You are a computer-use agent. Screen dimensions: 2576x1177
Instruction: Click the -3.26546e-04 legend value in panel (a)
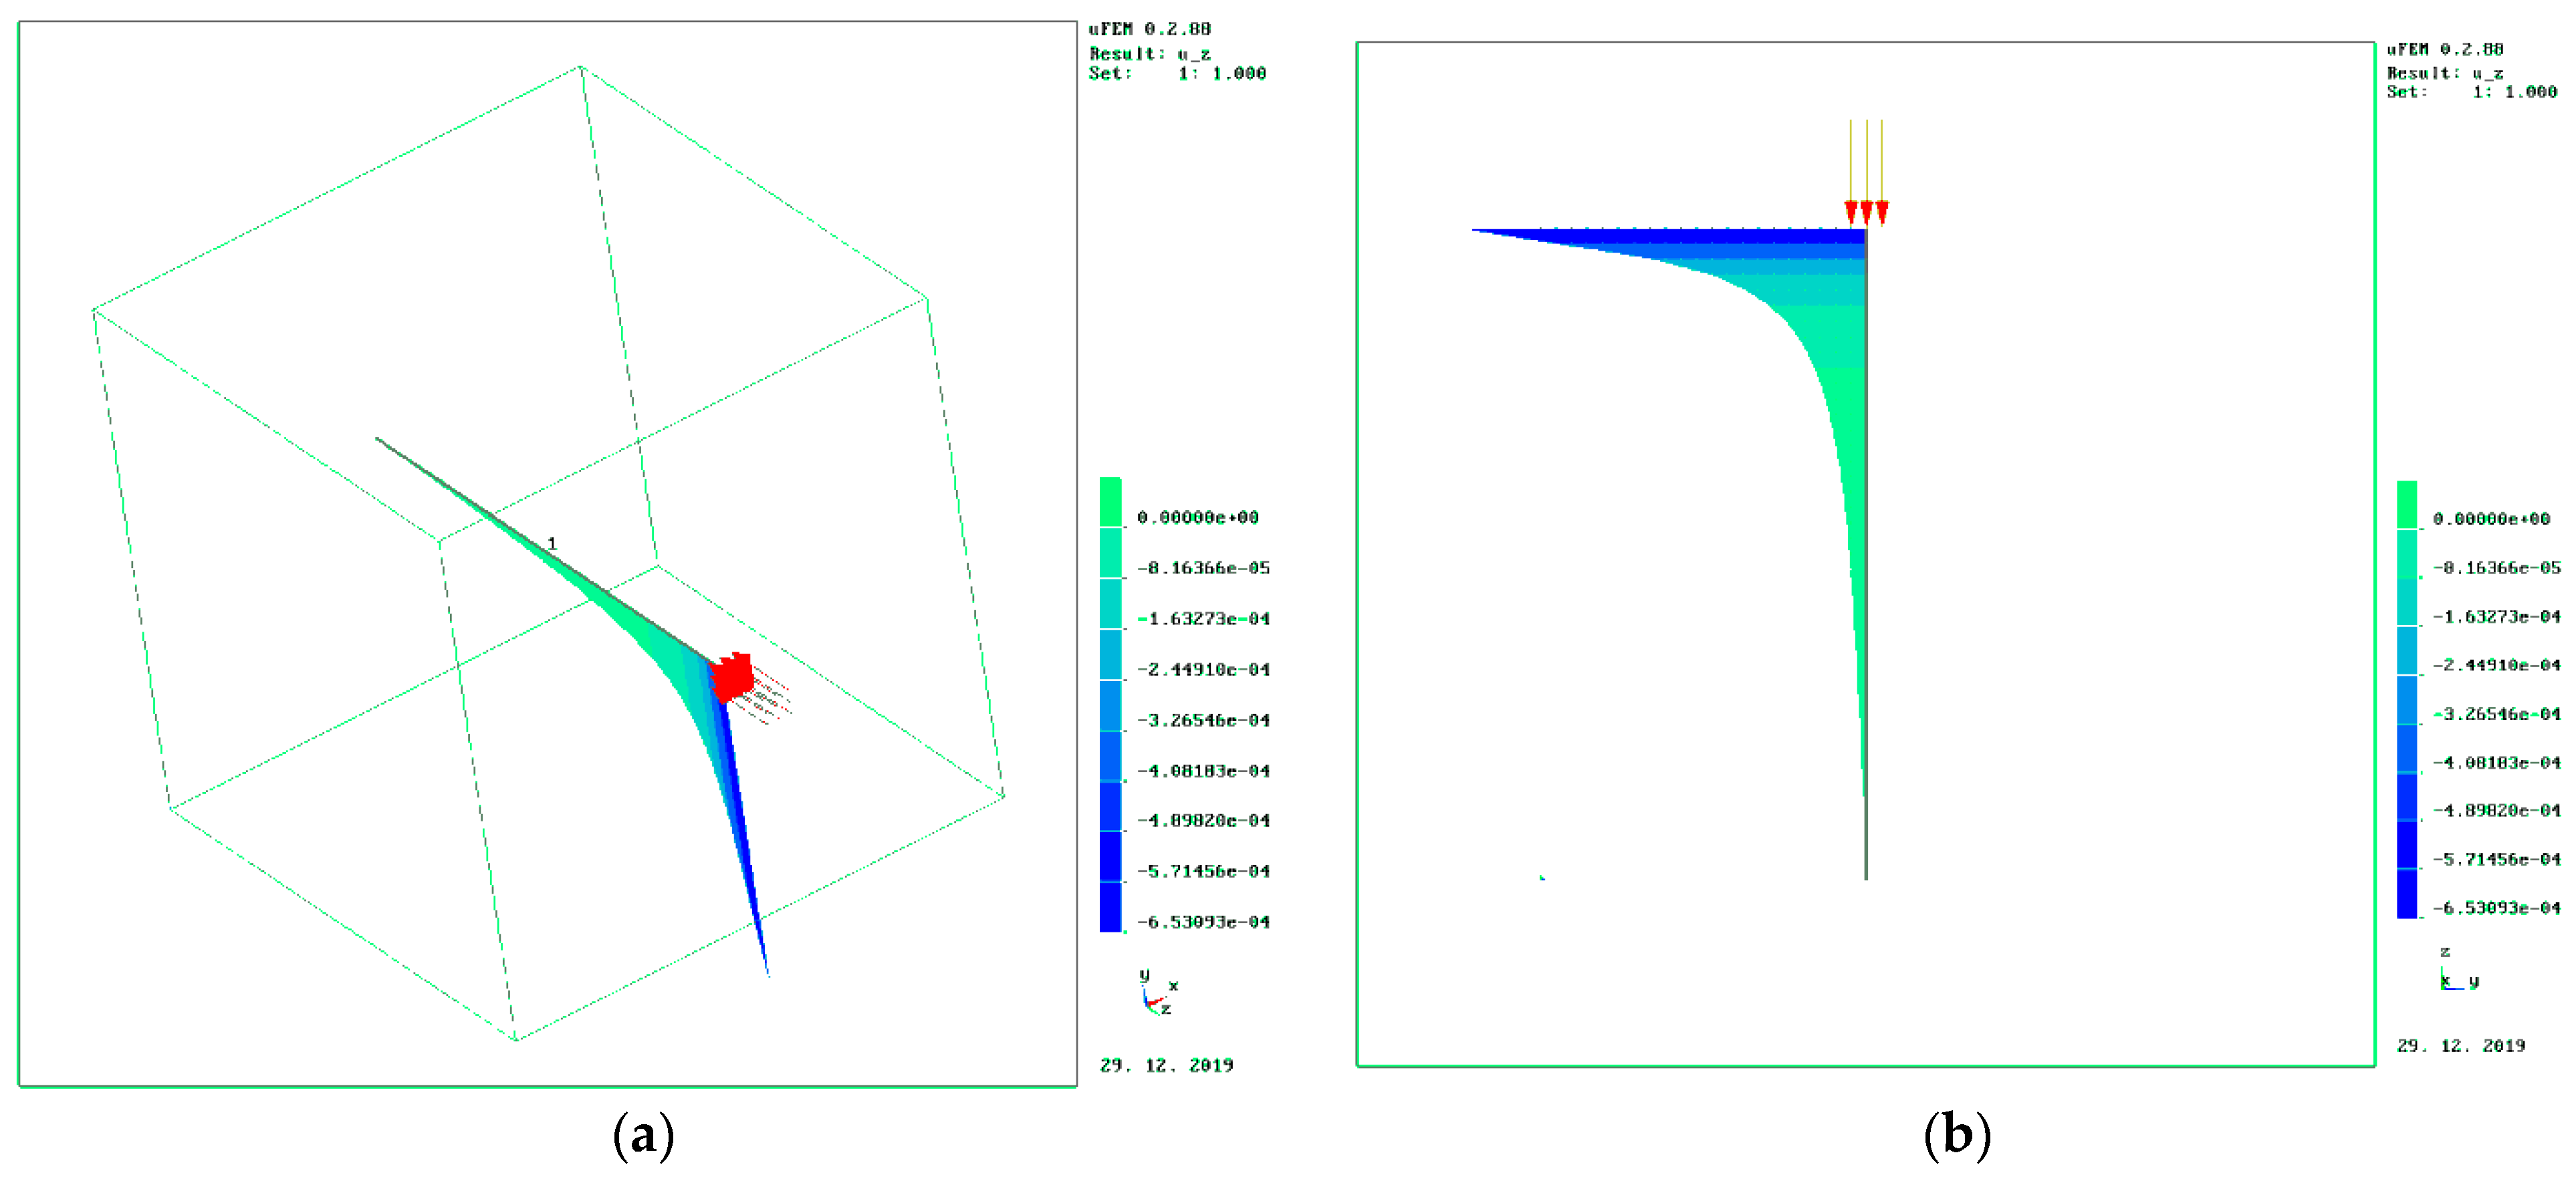click(1203, 720)
